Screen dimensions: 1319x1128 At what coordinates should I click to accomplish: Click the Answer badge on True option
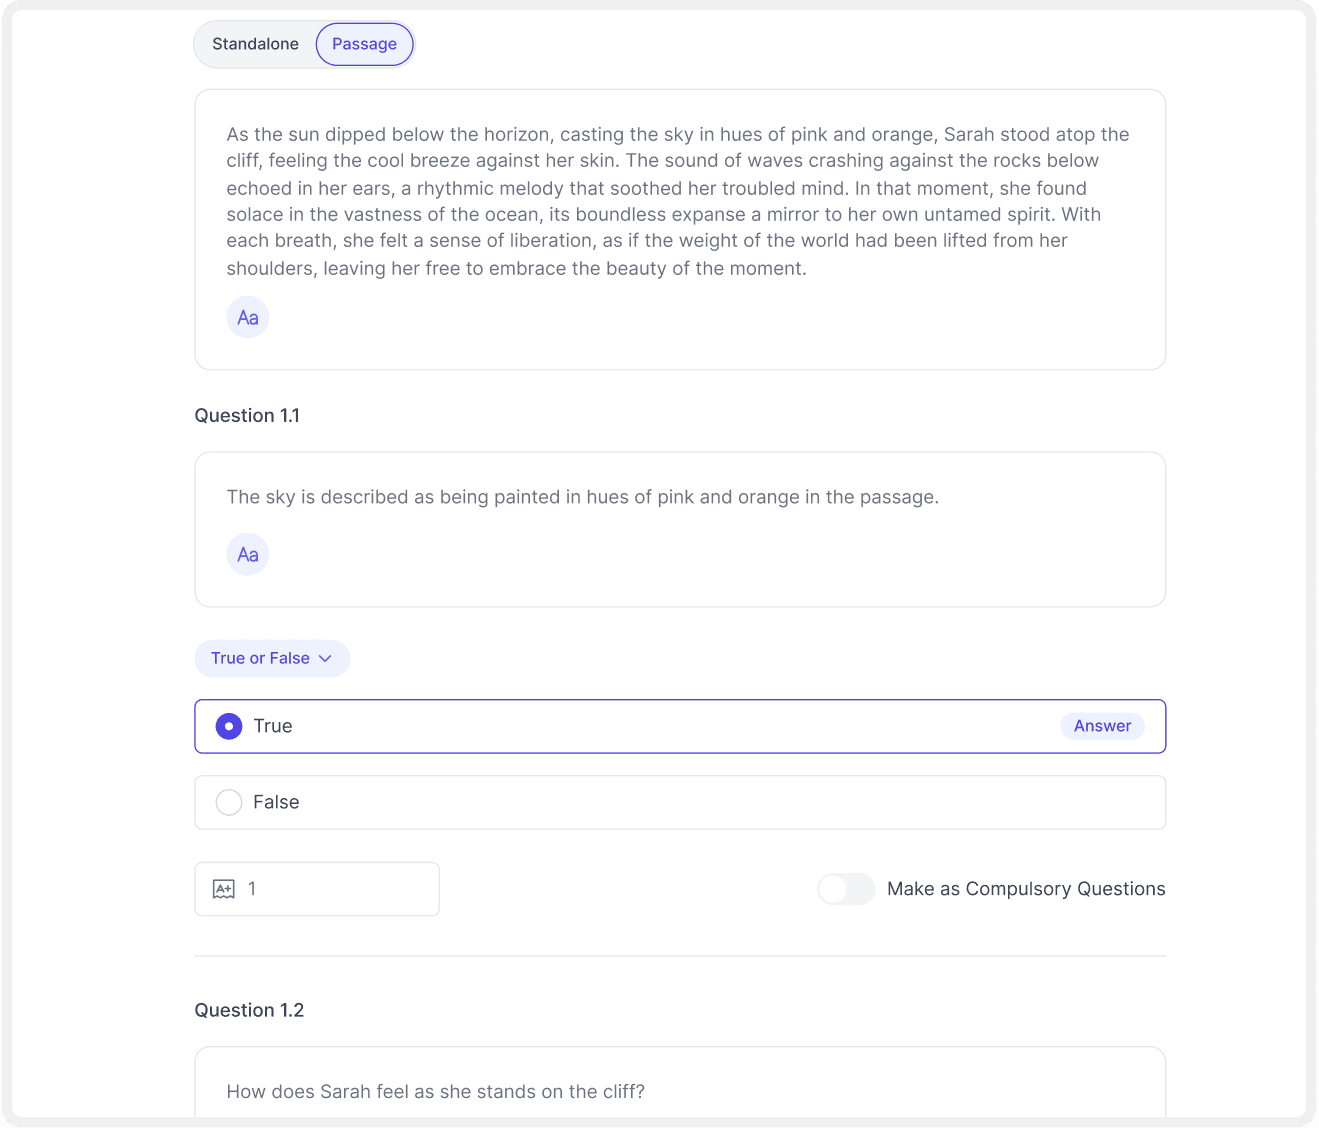point(1102,726)
